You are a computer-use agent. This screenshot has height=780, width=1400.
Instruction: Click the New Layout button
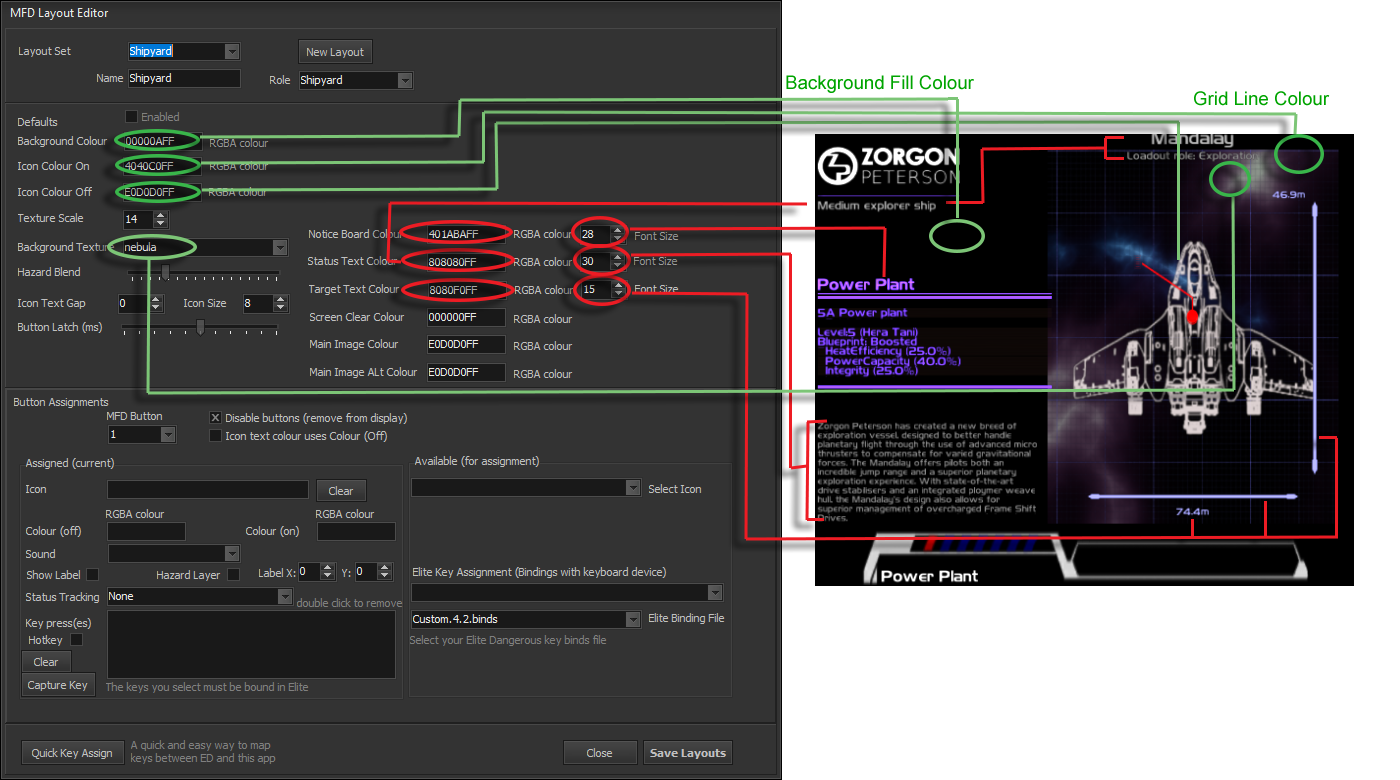(335, 52)
